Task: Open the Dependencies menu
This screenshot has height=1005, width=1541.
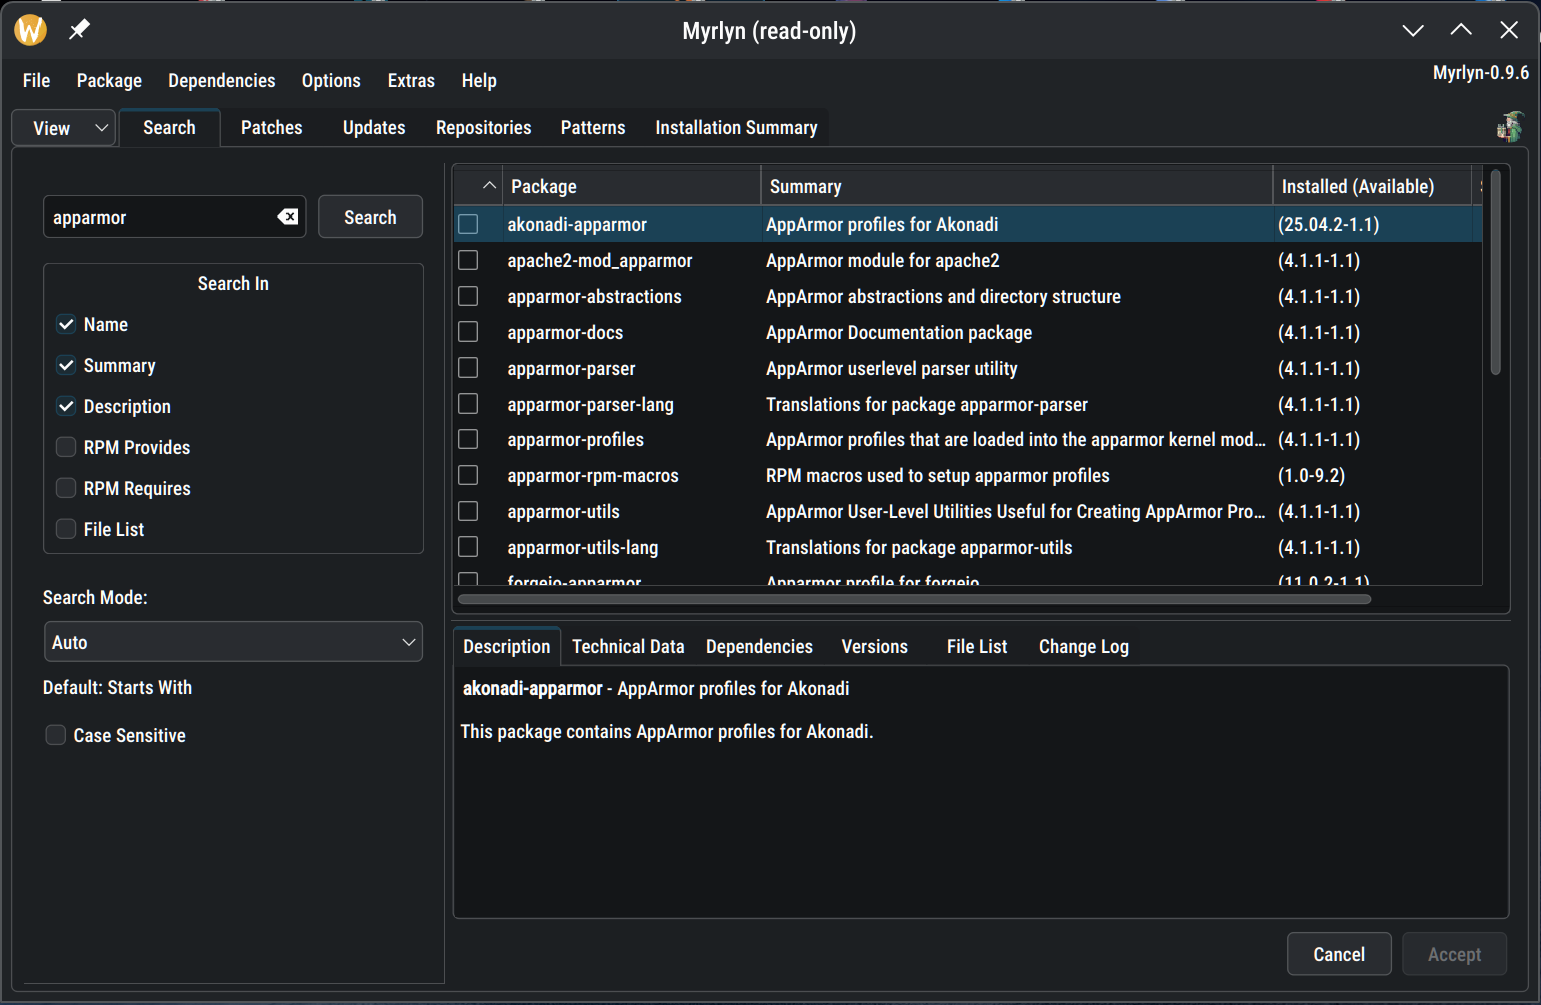Action: pos(222,80)
